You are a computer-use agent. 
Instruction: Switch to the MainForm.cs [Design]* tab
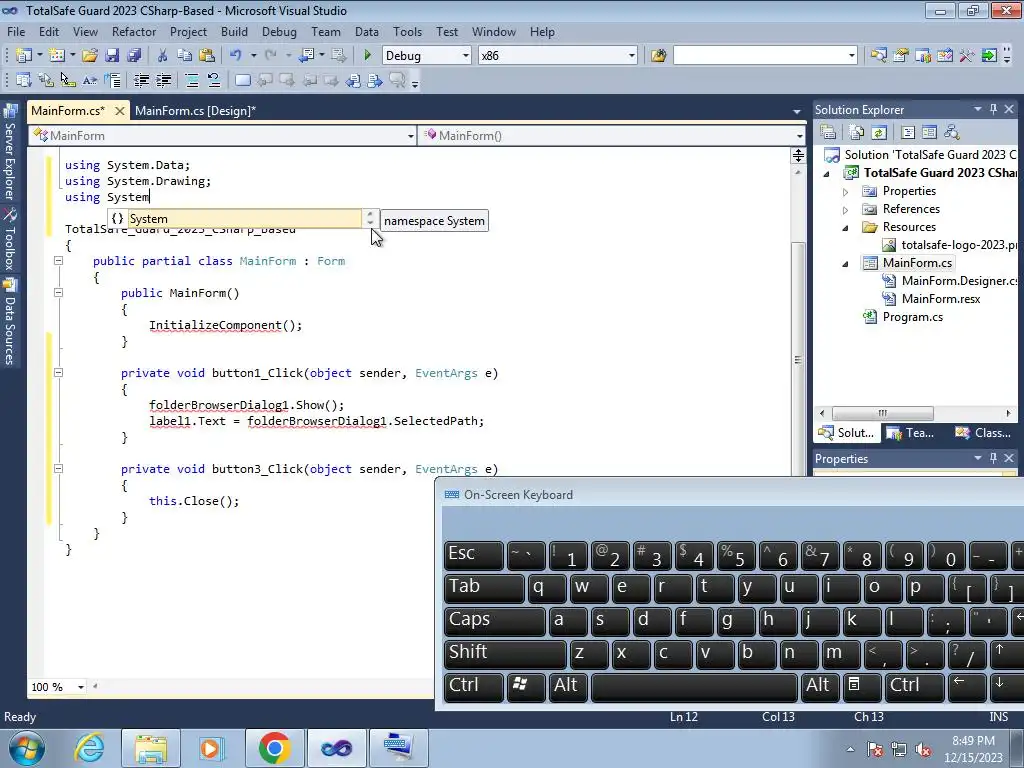coord(195,110)
